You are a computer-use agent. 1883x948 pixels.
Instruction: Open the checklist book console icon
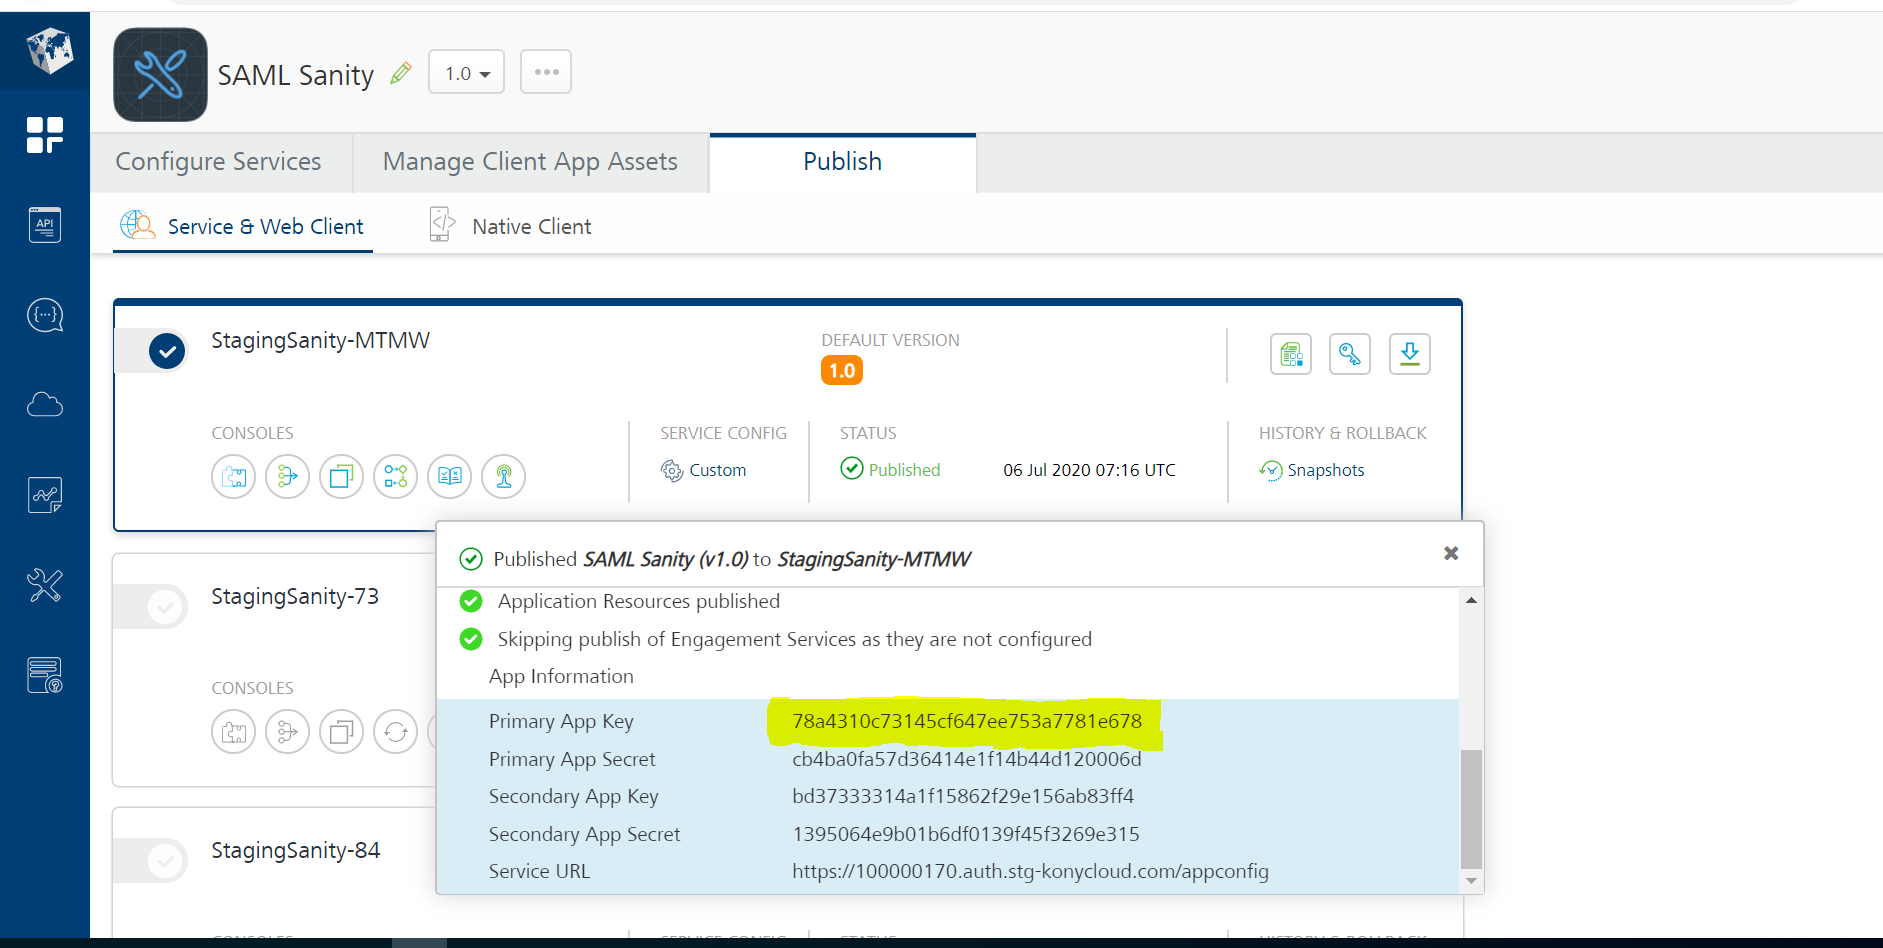click(x=449, y=476)
